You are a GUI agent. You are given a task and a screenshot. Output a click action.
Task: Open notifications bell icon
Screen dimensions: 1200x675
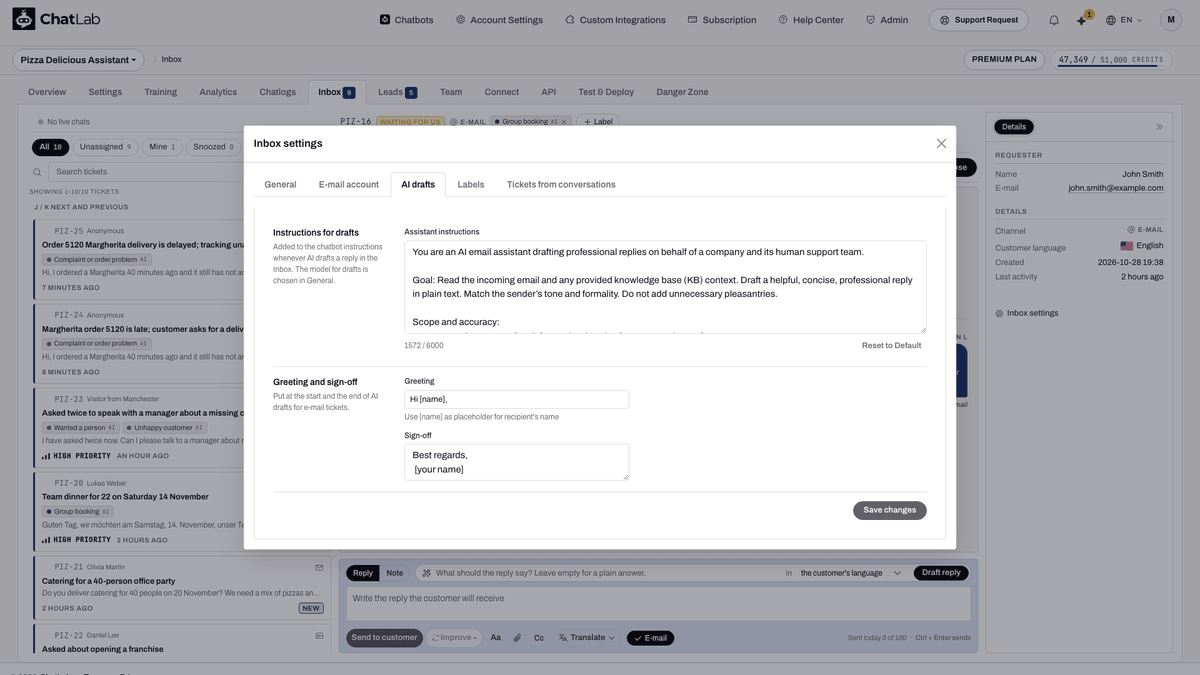[x=1054, y=20]
